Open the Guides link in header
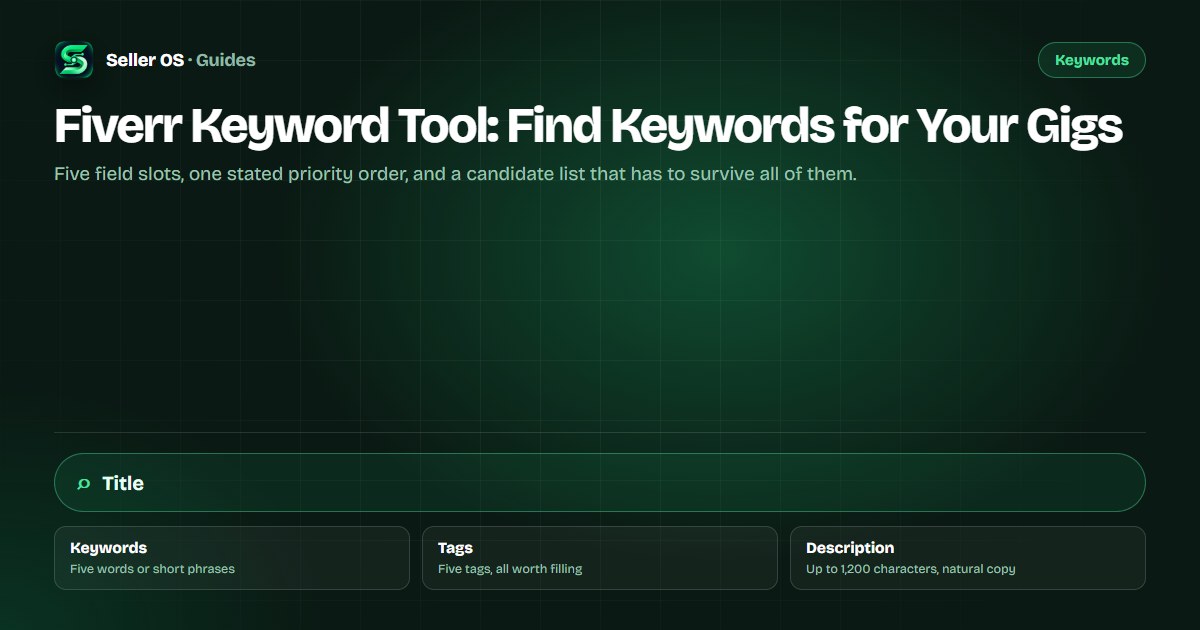 [x=226, y=60]
